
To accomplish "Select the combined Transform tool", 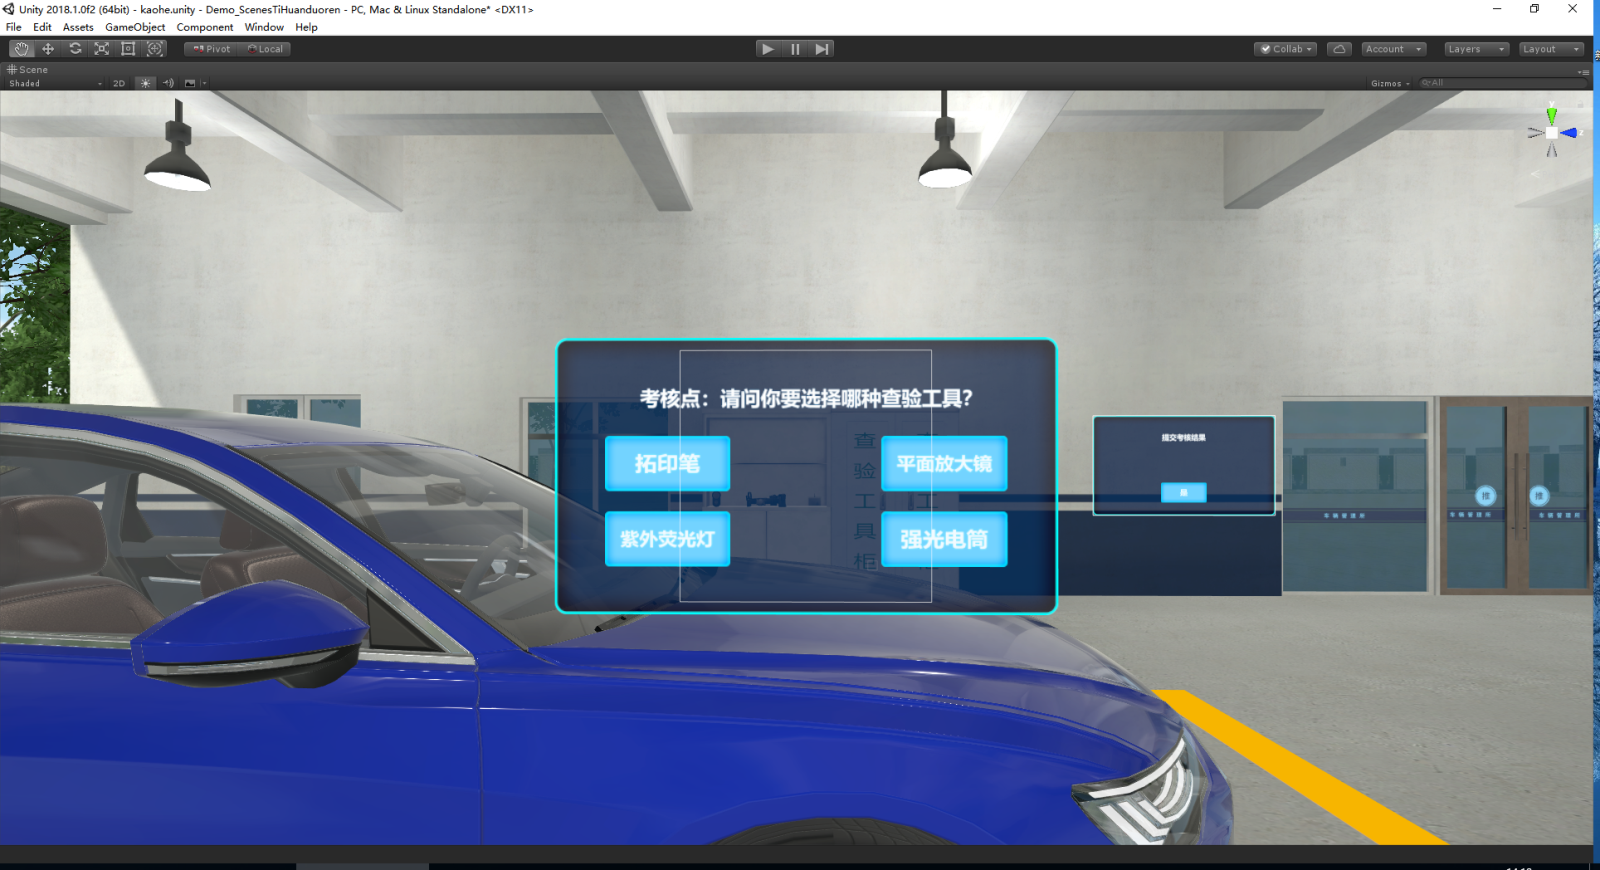I will 155,49.
